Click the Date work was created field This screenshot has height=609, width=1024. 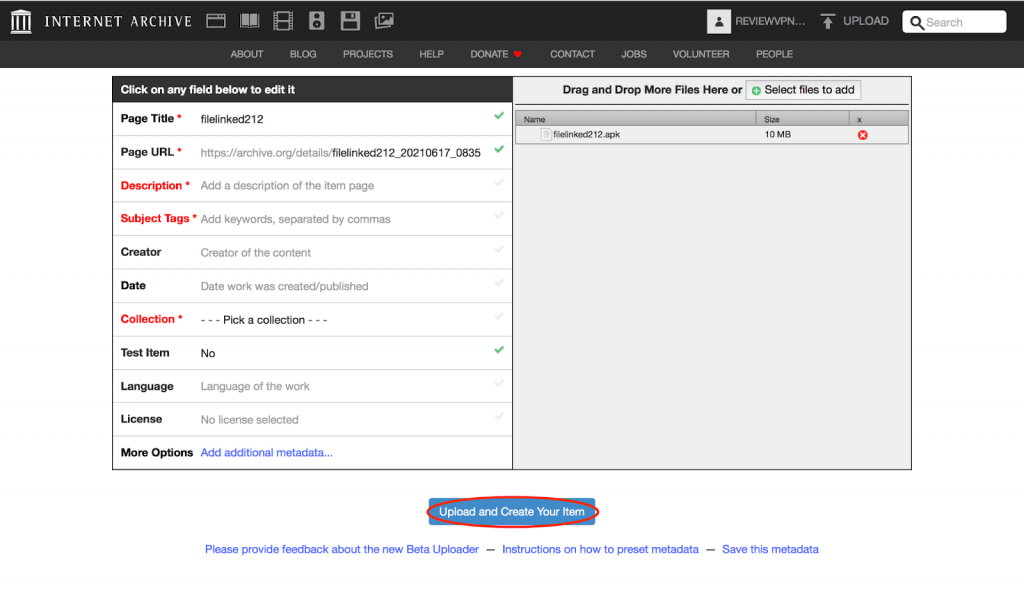284,287
